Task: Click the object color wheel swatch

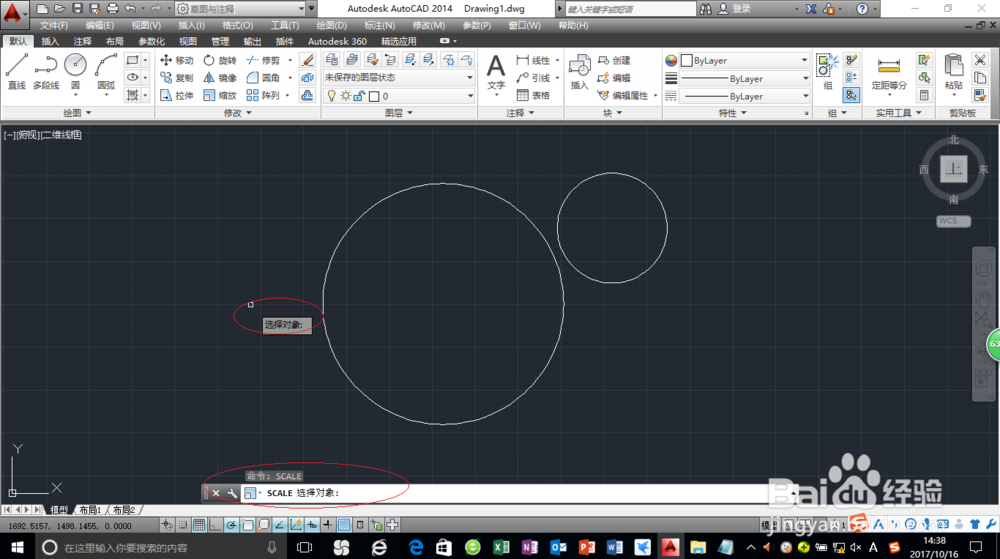Action: pos(671,61)
